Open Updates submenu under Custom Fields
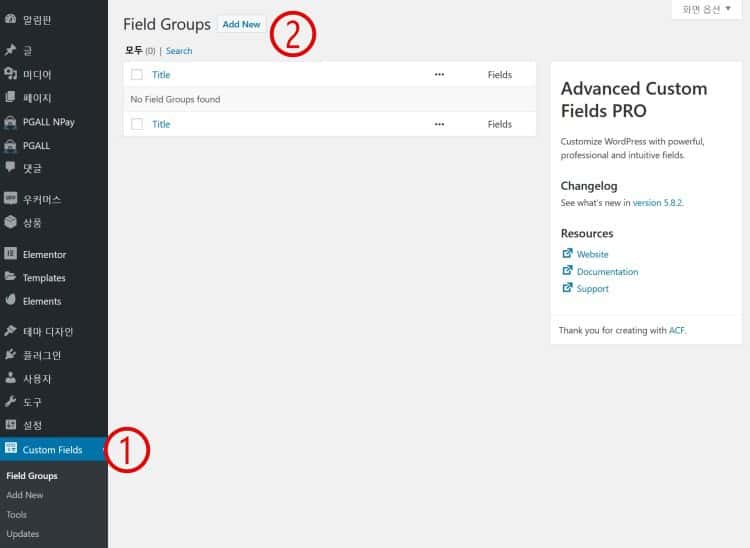Image resolution: width=750 pixels, height=548 pixels. pos(22,533)
